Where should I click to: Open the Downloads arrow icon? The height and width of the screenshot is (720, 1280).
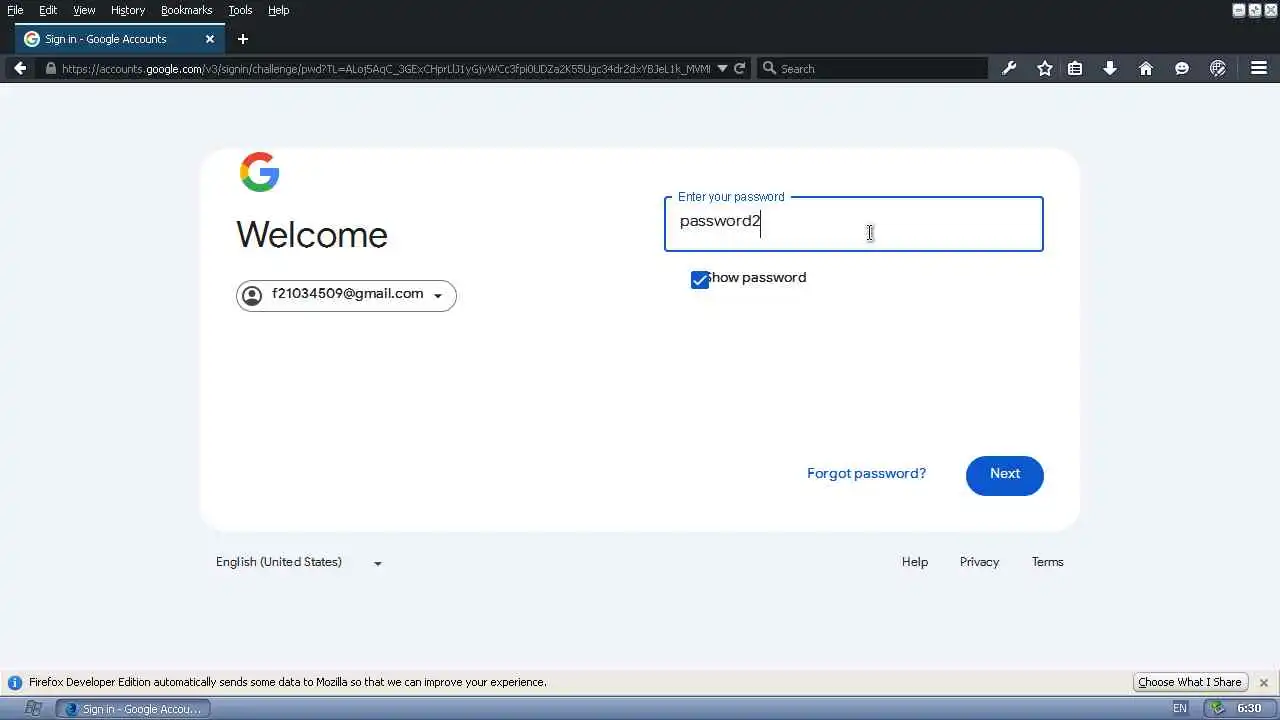1110,68
